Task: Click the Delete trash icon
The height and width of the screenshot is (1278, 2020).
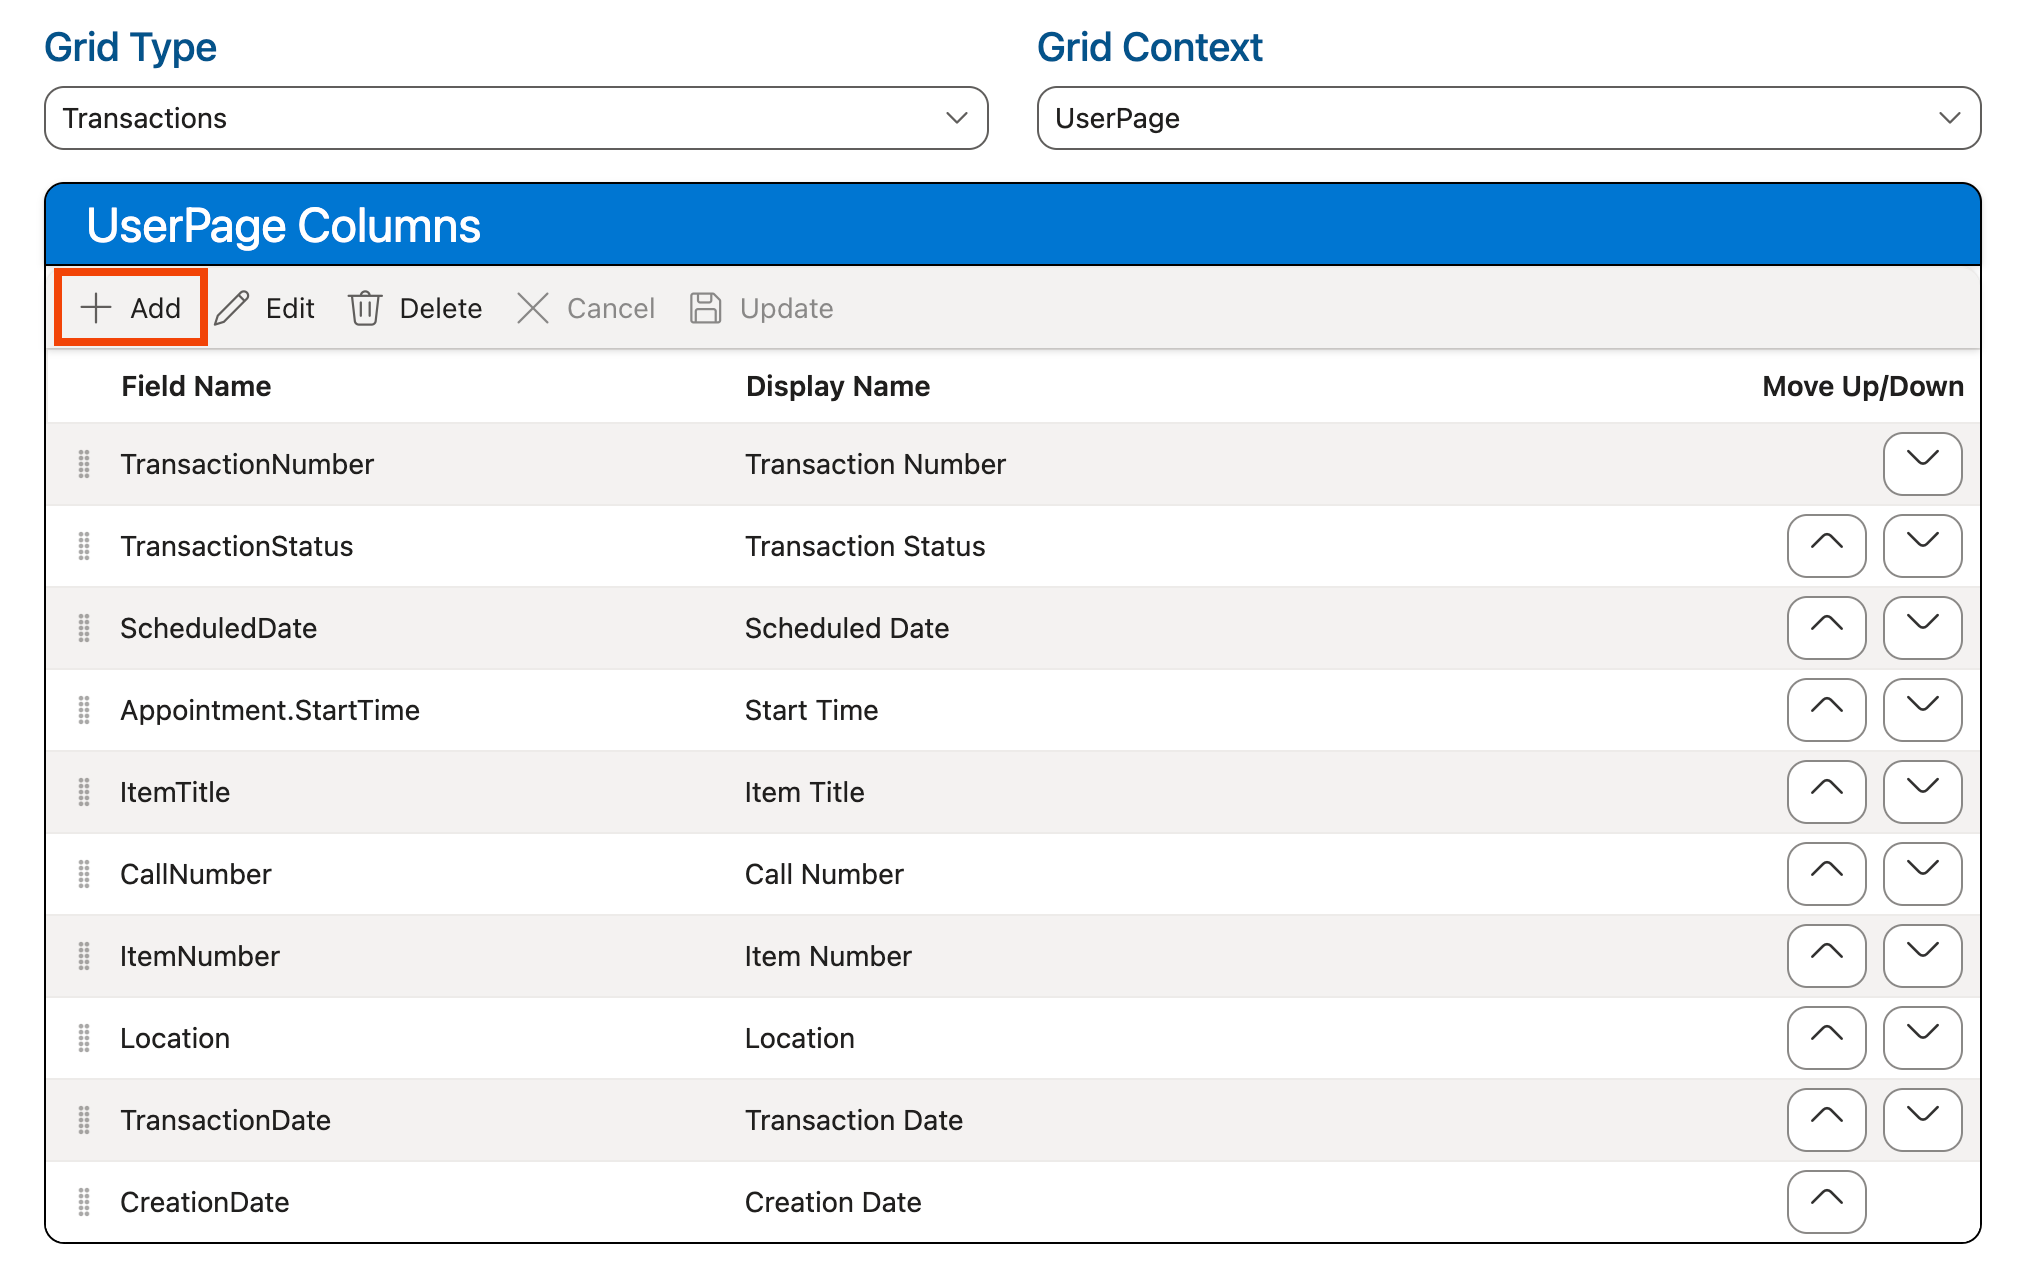Action: point(365,308)
